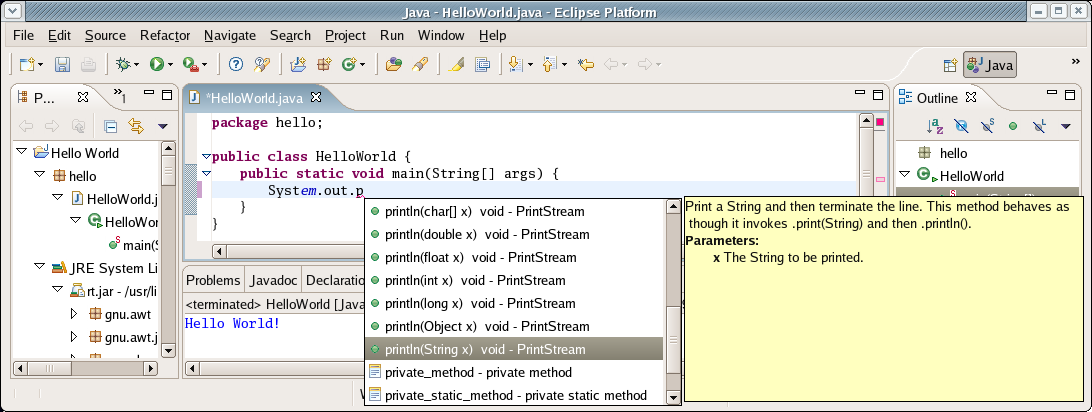Image resolution: width=1092 pixels, height=412 pixels.
Task: Open the Project menu
Action: [x=345, y=35]
